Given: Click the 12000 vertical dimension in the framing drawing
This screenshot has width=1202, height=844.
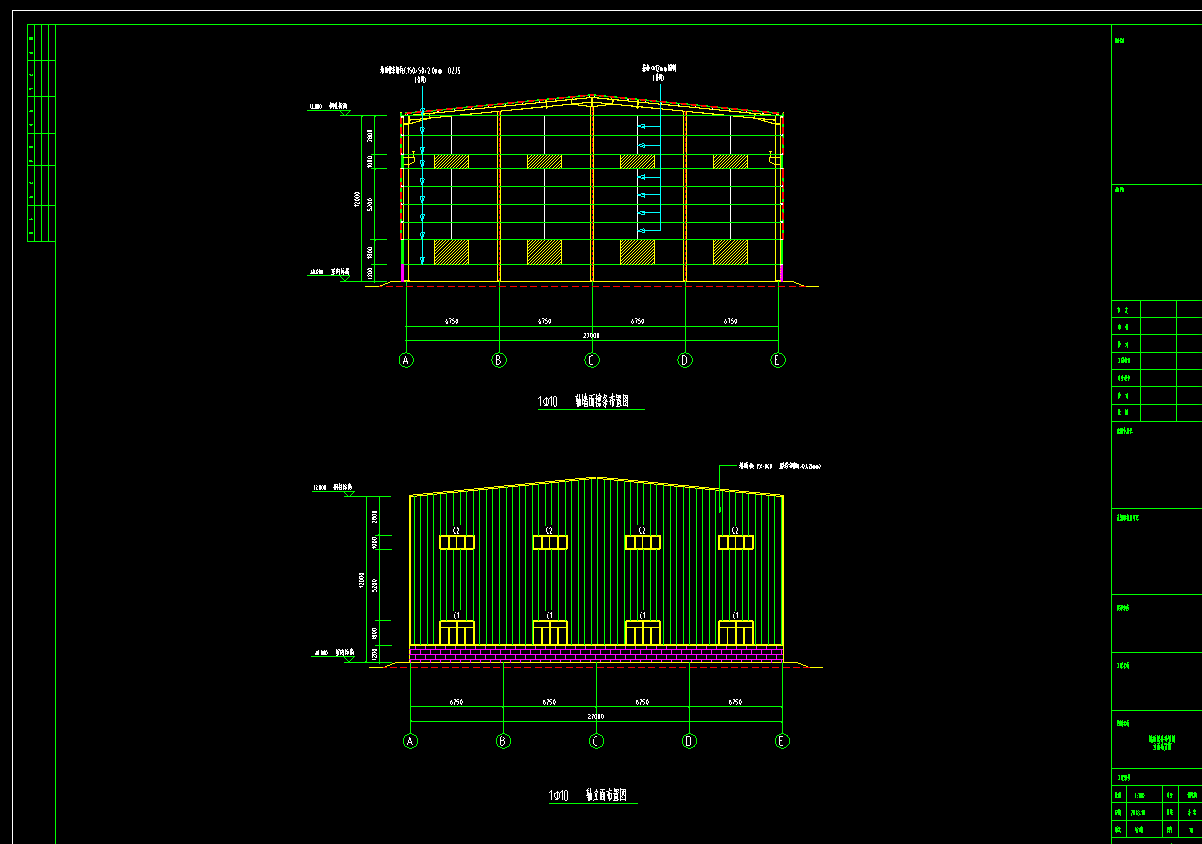Looking at the screenshot, I should tap(355, 200).
